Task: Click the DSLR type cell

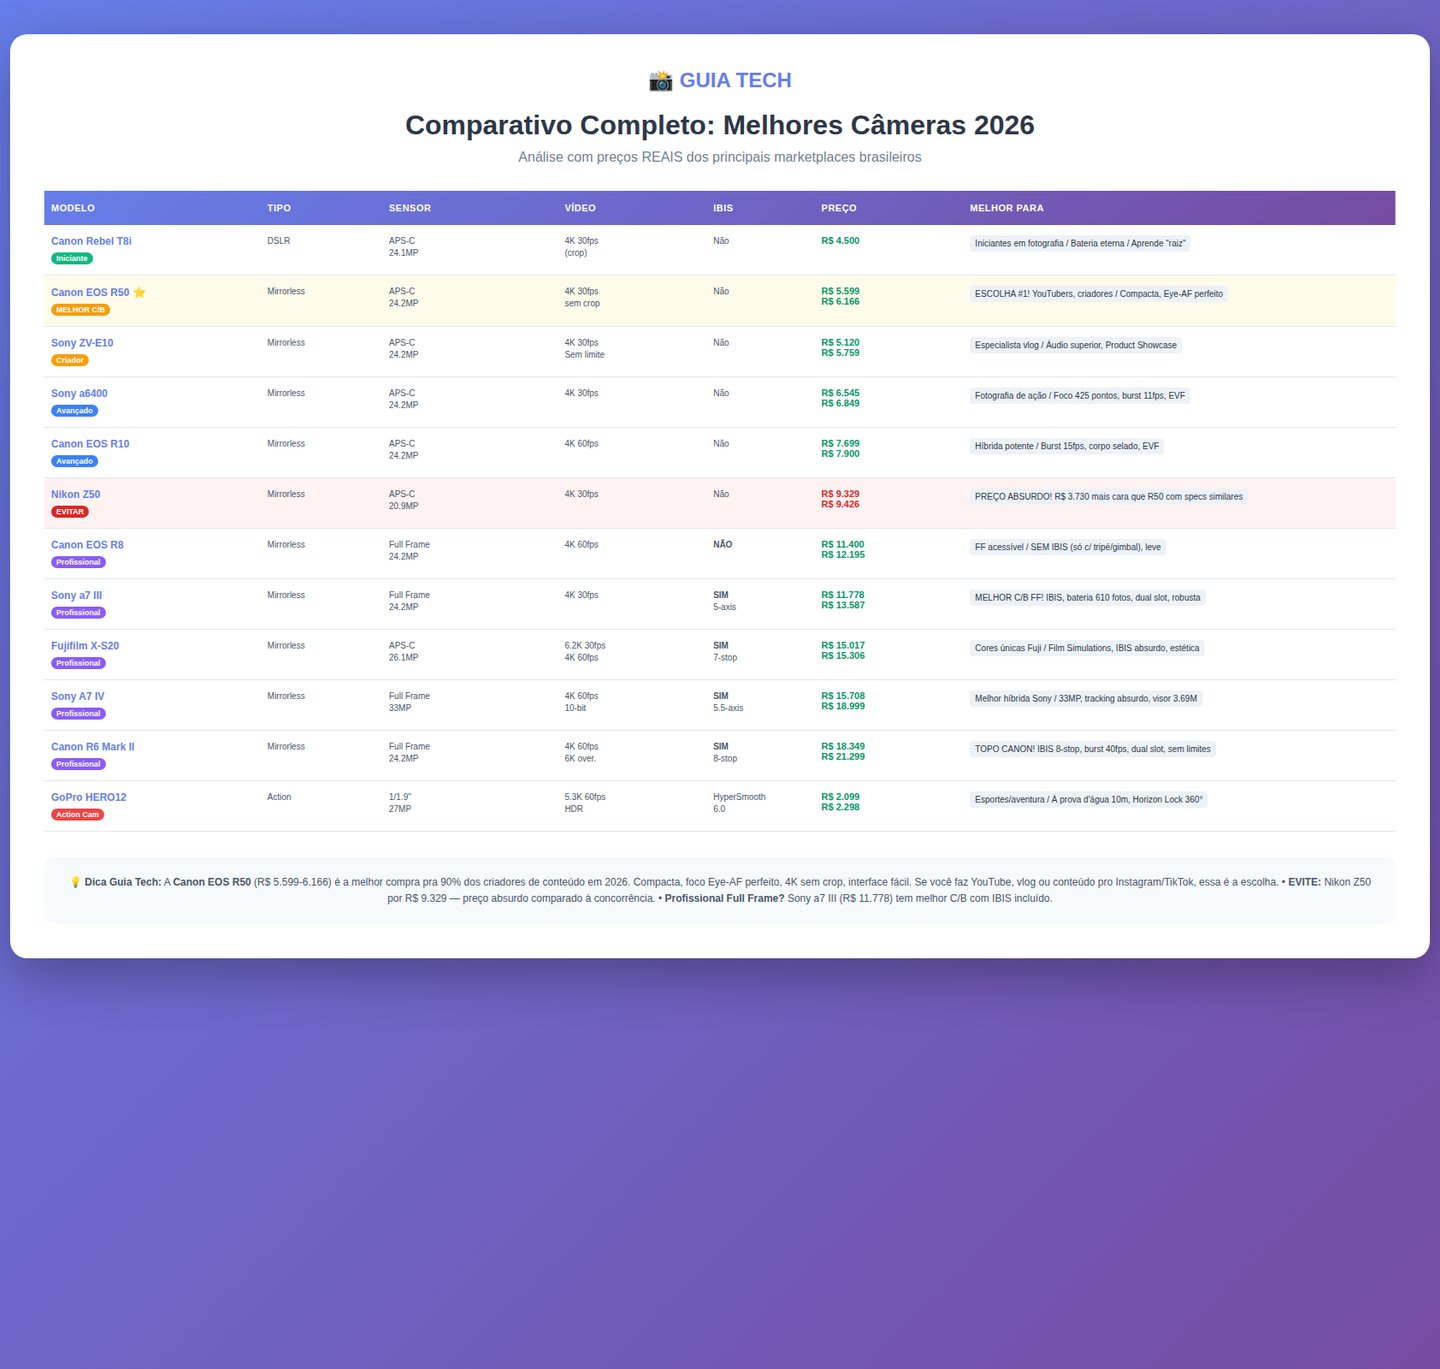Action: coord(279,241)
